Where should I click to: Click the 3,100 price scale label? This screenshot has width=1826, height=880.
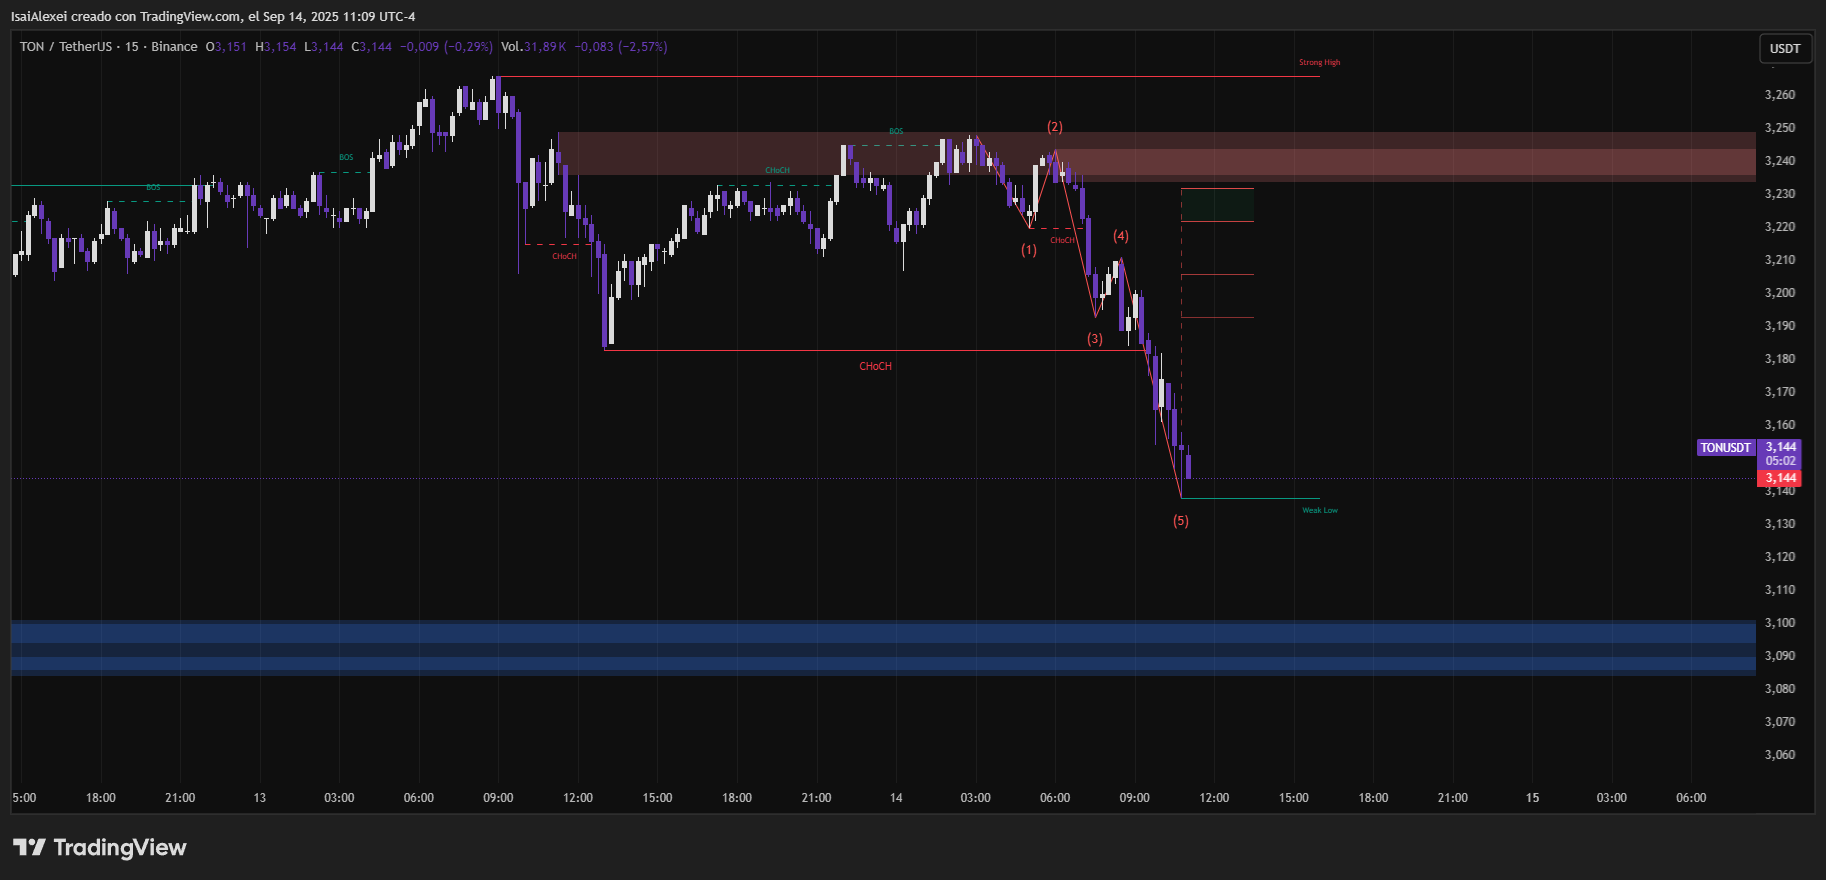(x=1779, y=623)
